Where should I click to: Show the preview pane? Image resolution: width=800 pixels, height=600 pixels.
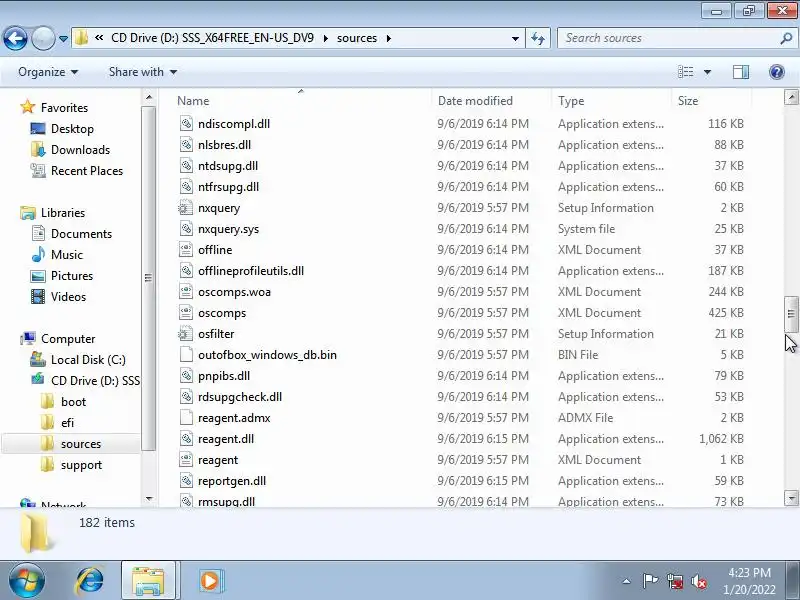[741, 72]
